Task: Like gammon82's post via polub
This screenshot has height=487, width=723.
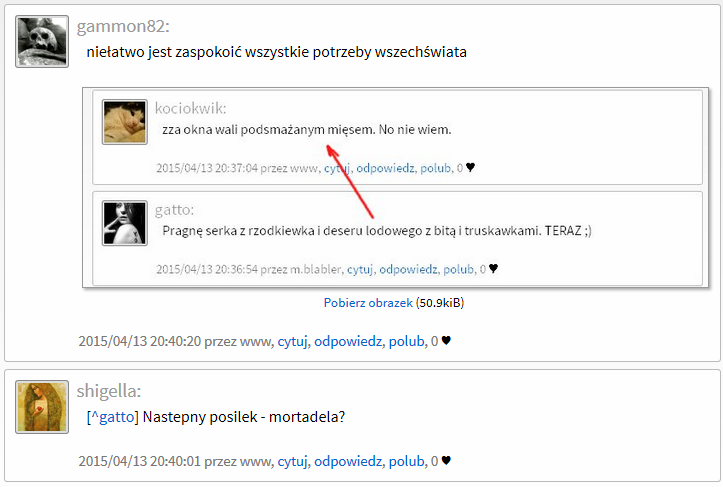Action: [x=406, y=341]
